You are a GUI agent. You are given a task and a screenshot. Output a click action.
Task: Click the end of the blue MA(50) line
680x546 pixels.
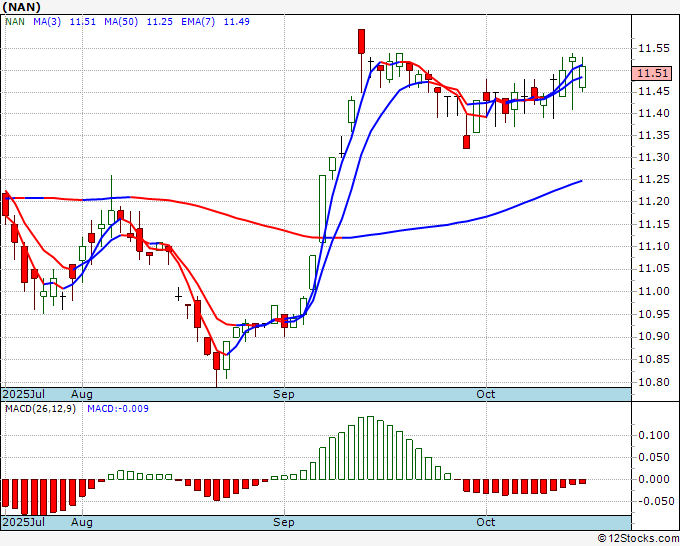pyautogui.click(x=581, y=181)
